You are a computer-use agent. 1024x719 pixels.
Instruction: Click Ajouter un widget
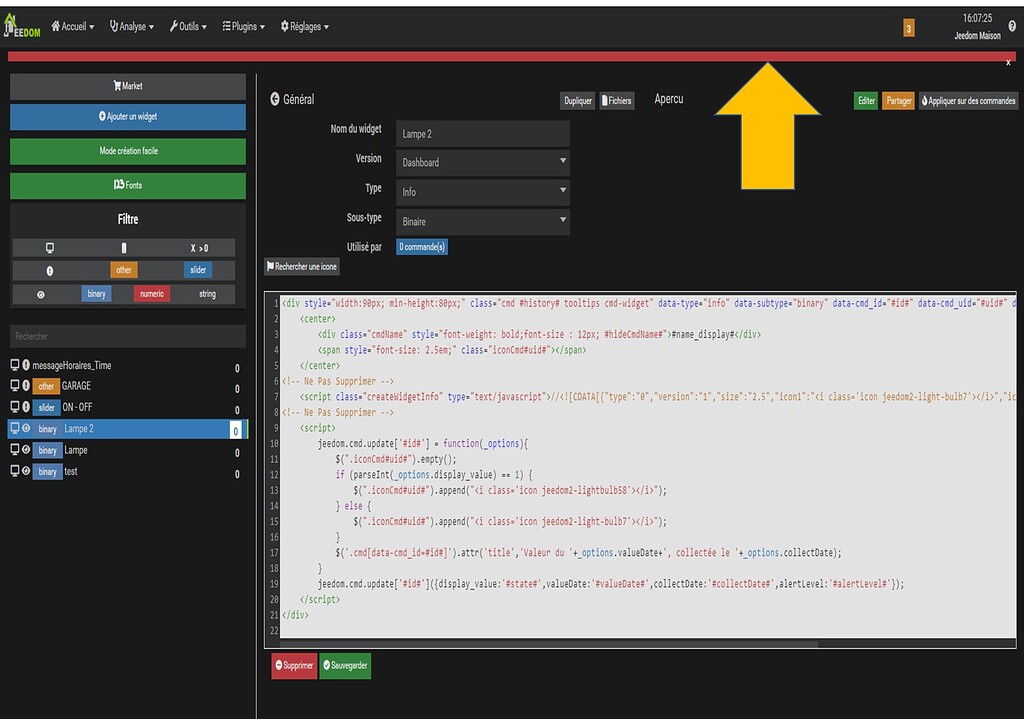[x=128, y=116]
